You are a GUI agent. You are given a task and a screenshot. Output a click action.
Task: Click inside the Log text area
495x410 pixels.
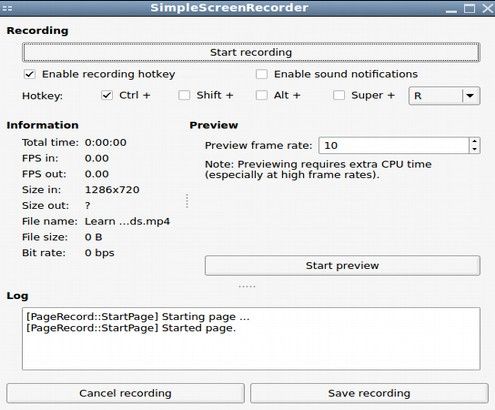(x=251, y=339)
